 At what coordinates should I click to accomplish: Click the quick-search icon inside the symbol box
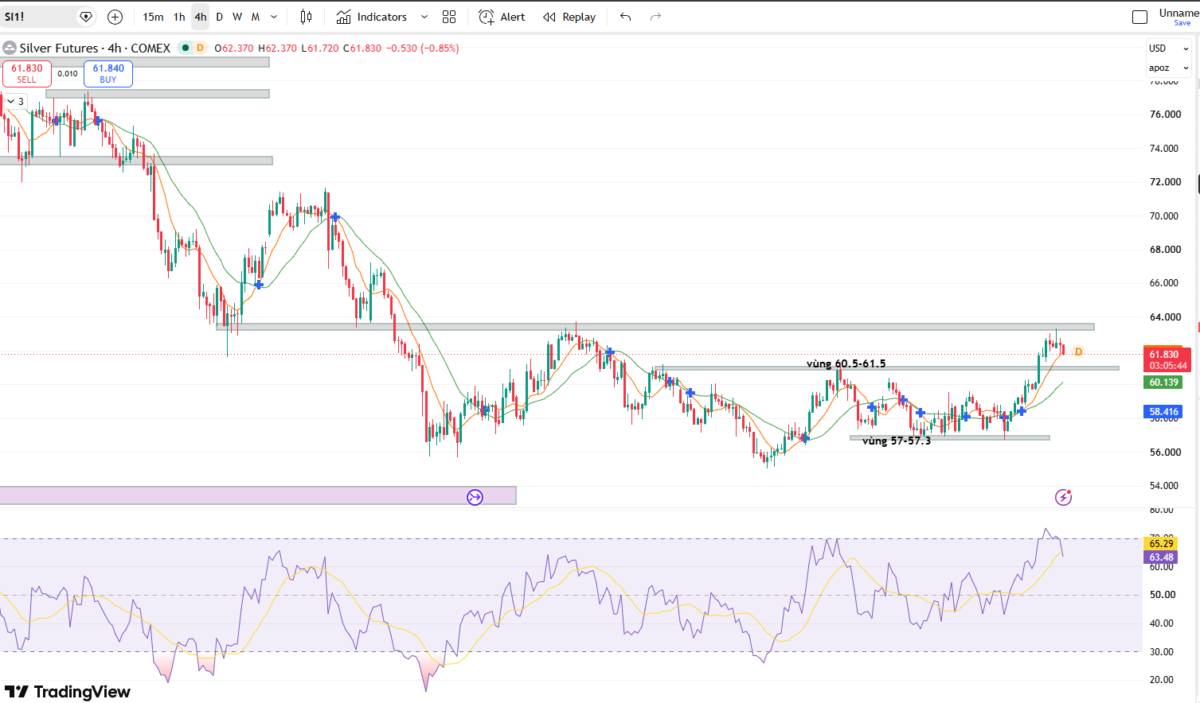[x=85, y=17]
